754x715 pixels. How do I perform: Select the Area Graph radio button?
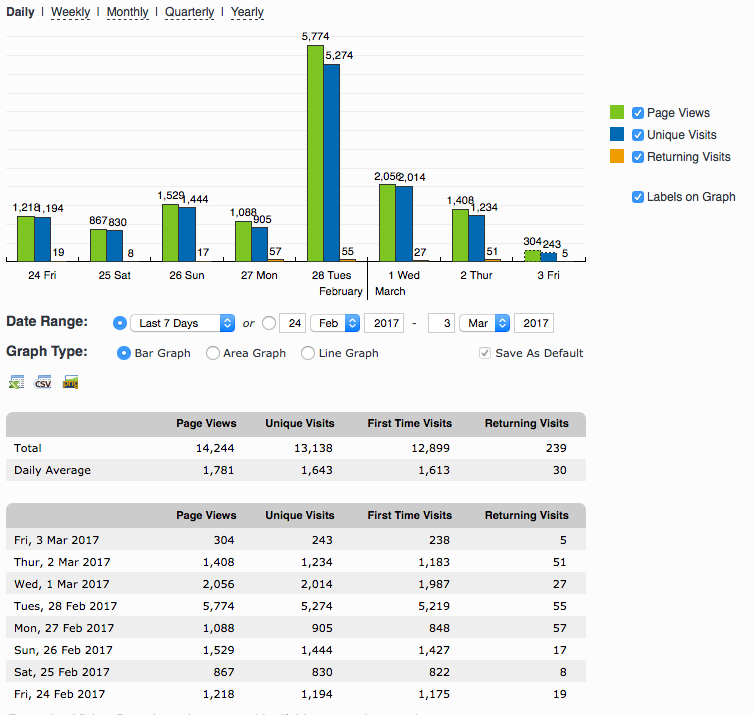click(213, 353)
